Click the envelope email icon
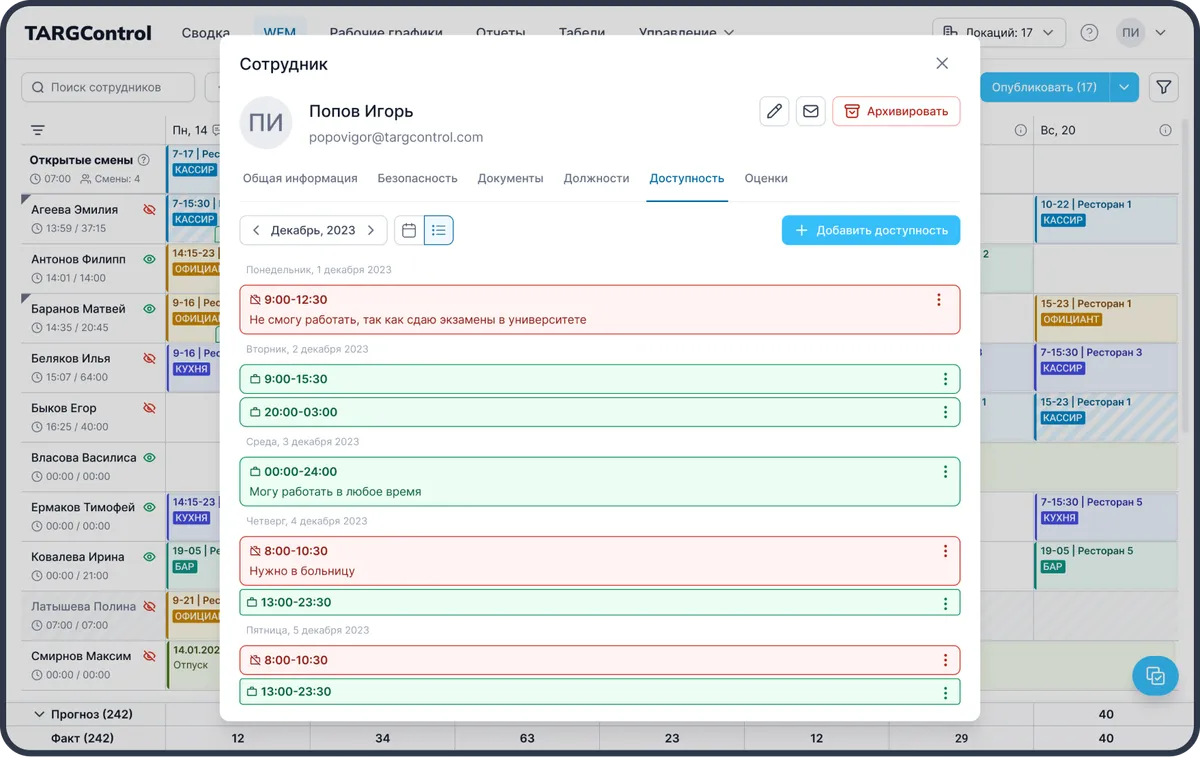 coord(811,111)
